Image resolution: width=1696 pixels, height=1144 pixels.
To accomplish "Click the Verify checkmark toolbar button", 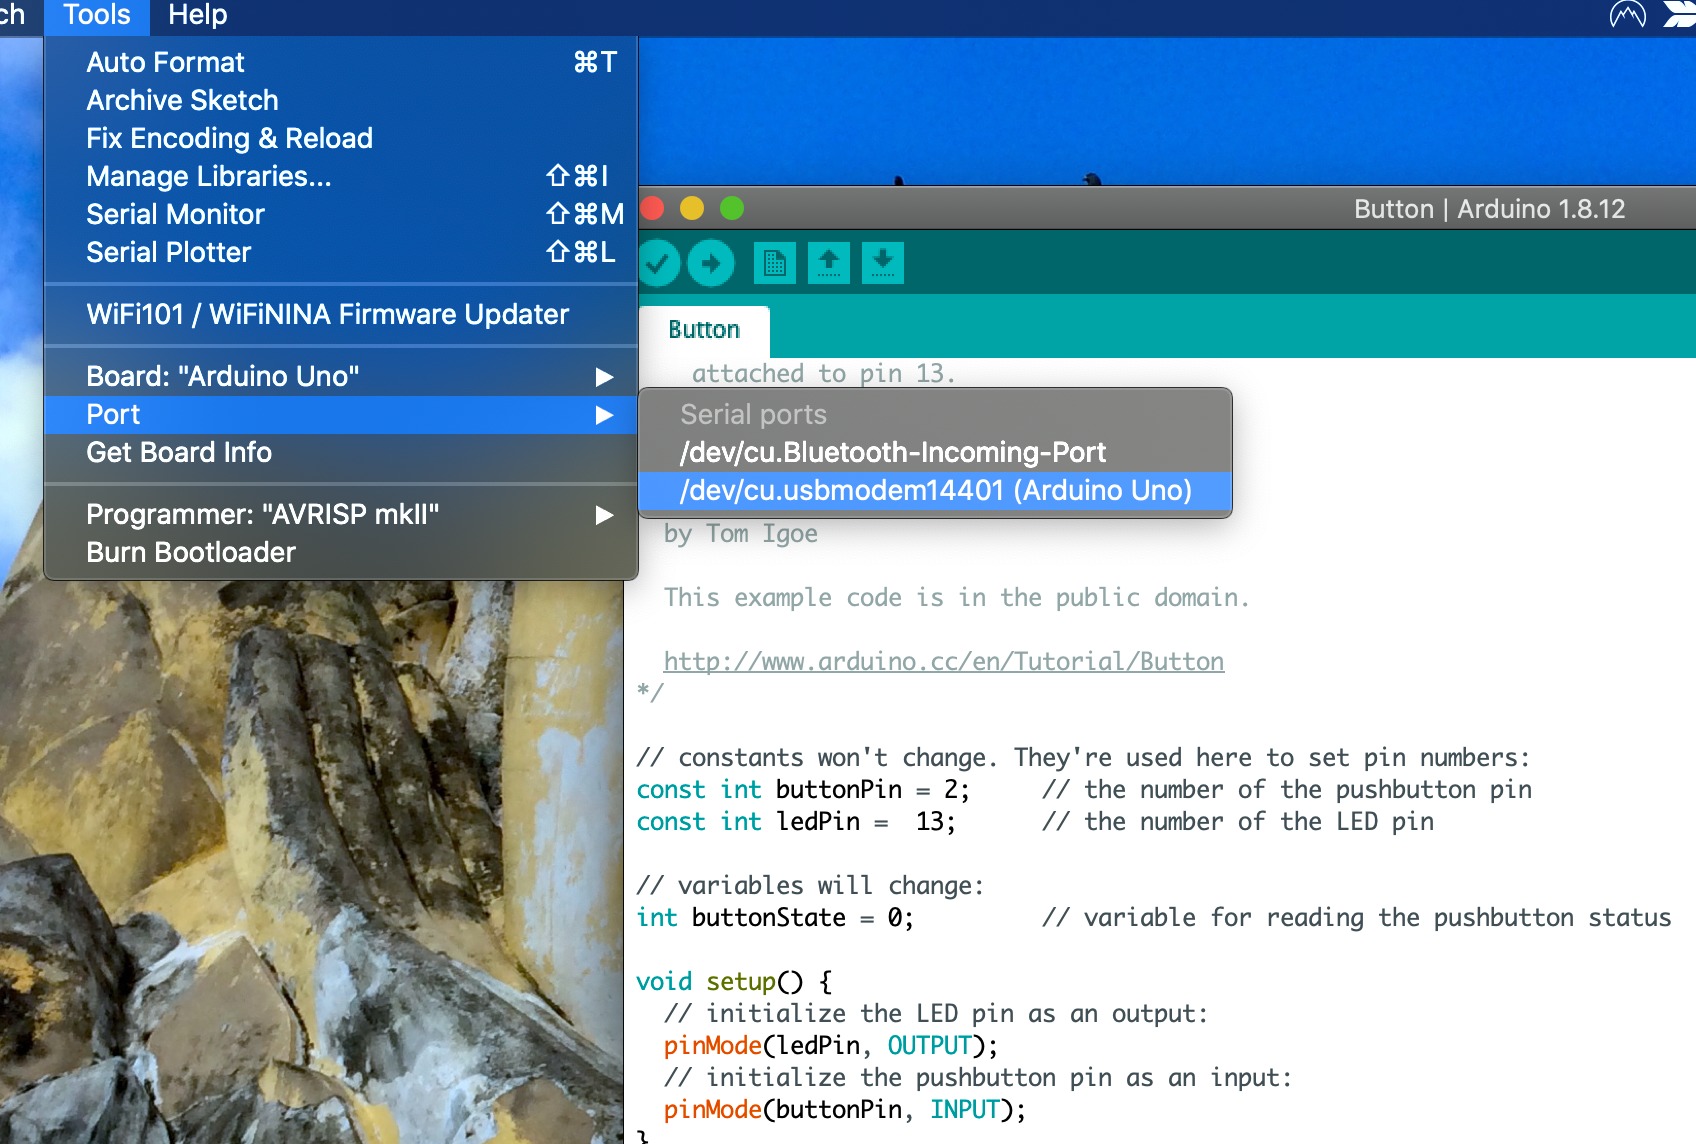I will [658, 264].
